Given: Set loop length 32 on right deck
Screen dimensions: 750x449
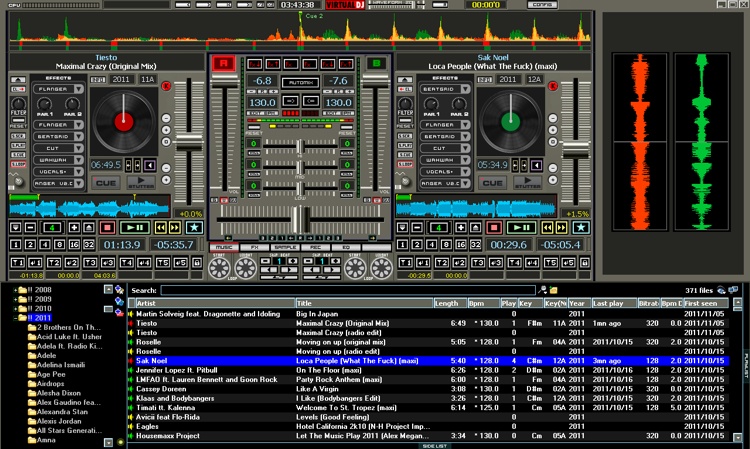Looking at the screenshot, I should (x=475, y=245).
